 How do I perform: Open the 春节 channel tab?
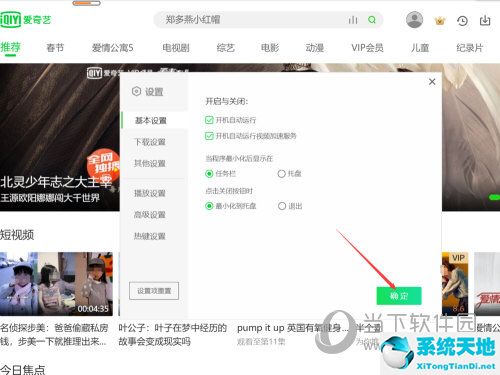tap(55, 48)
